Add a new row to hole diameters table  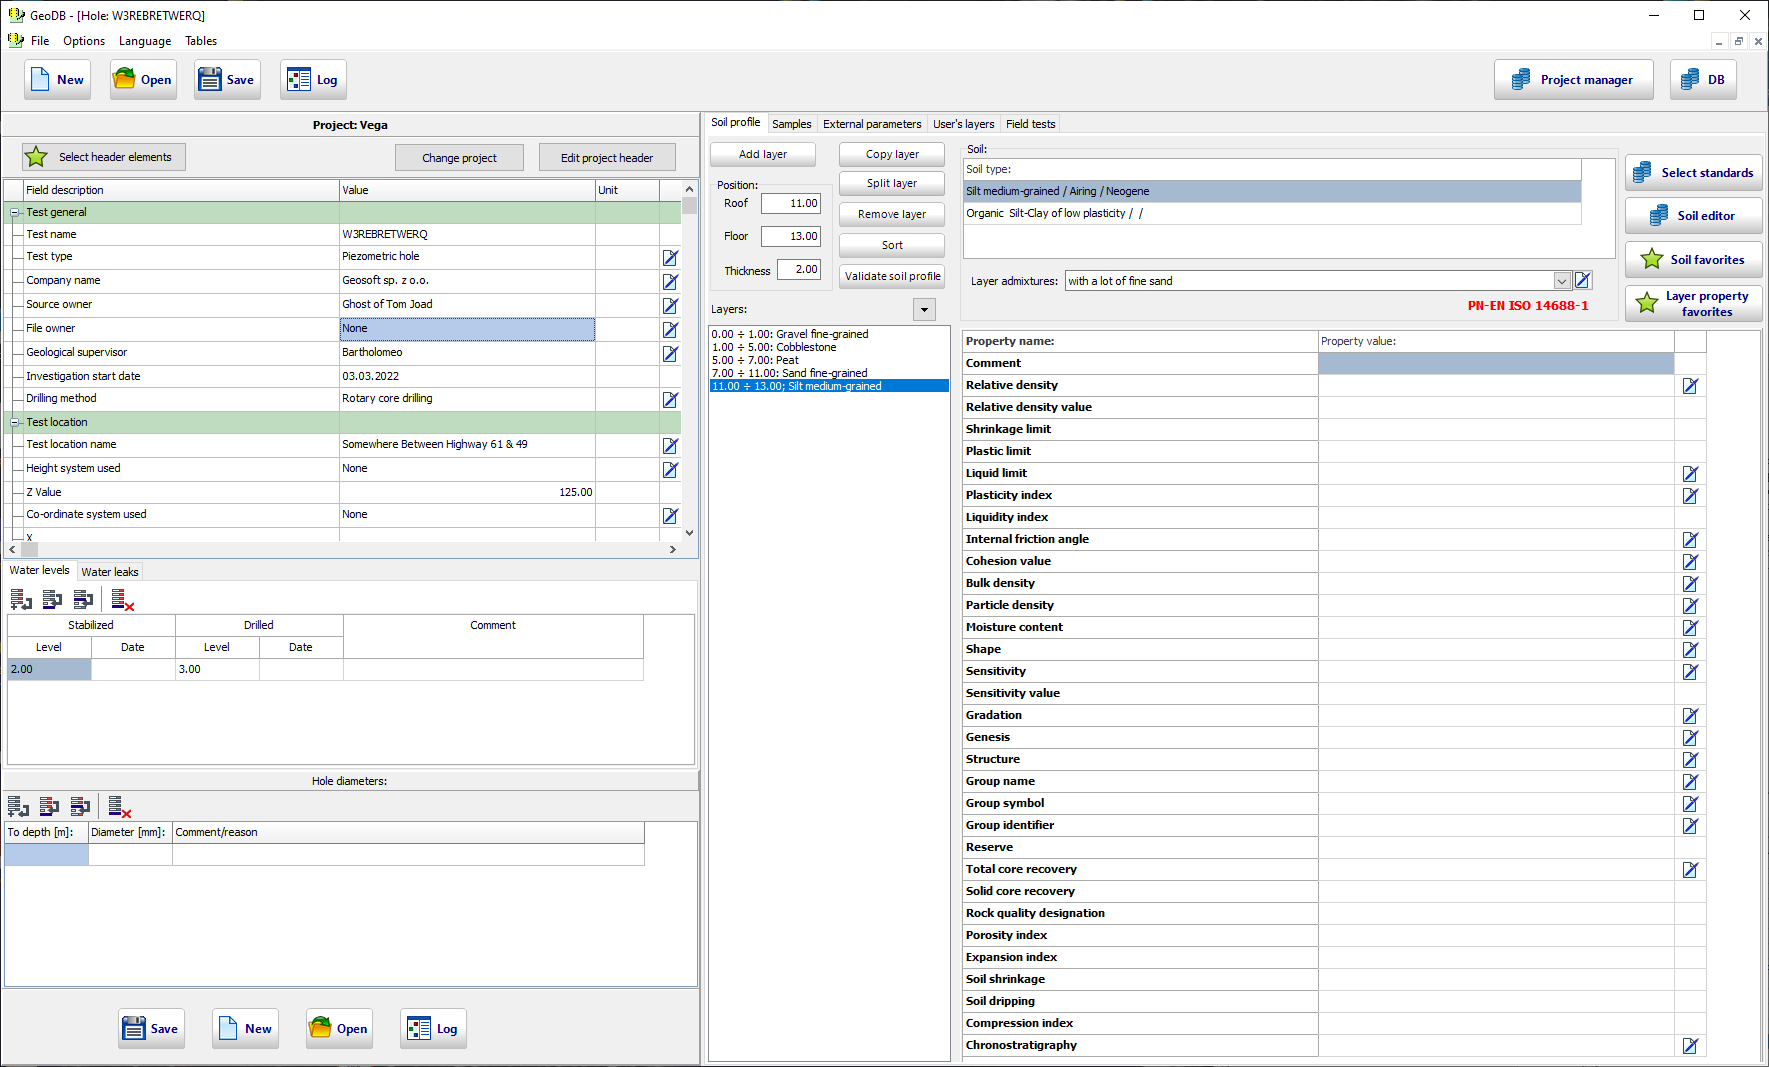pos(18,807)
